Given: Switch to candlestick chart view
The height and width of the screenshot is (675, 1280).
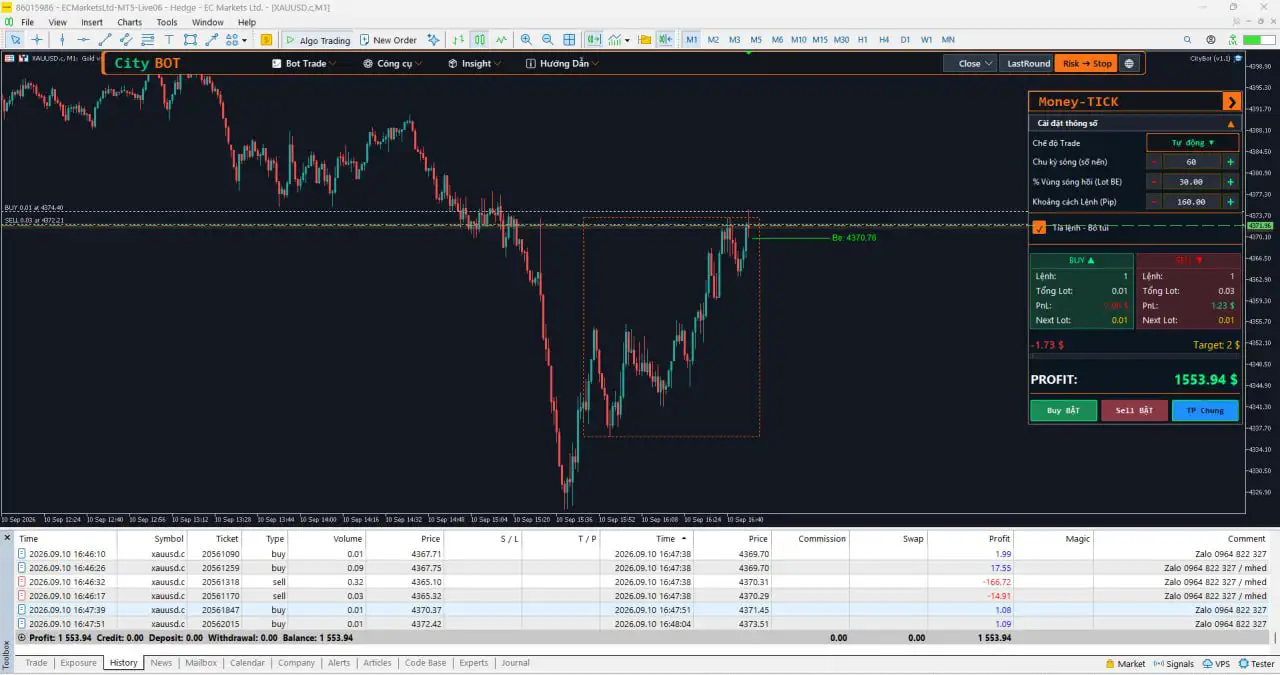Looking at the screenshot, I should pyautogui.click(x=479, y=40).
